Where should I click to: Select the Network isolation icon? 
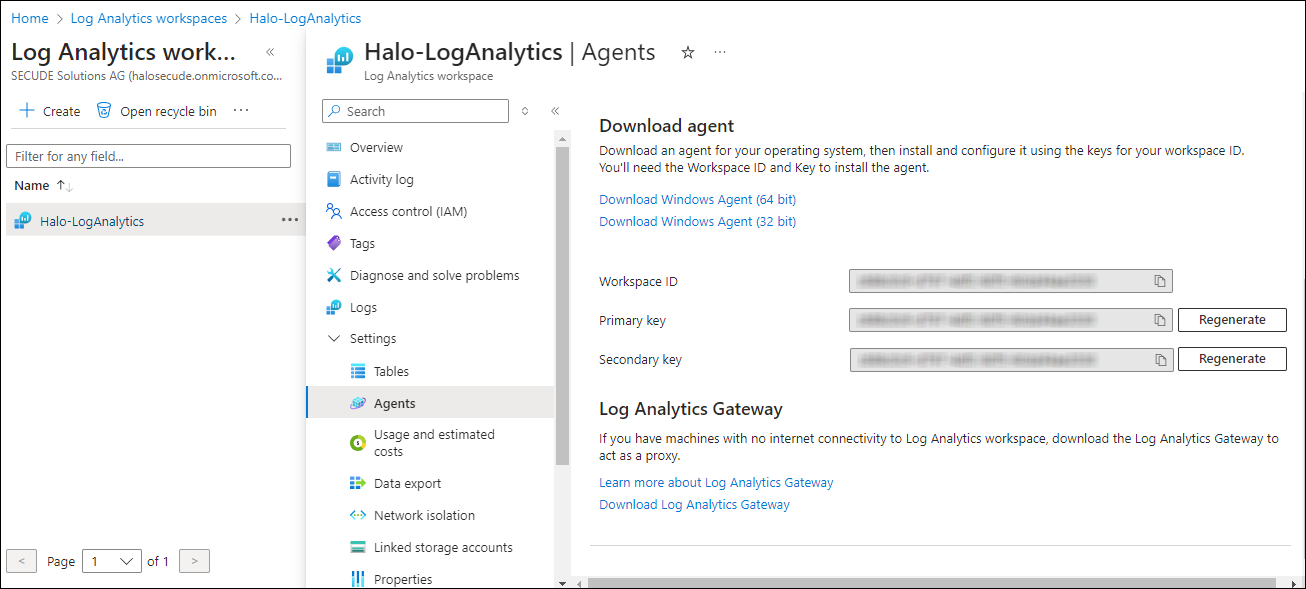click(357, 515)
